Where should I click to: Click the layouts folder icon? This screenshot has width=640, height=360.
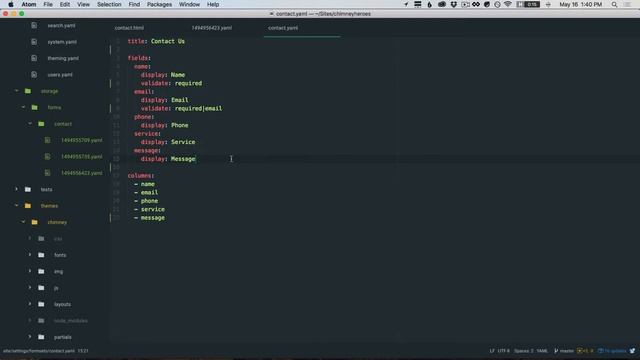[x=41, y=304]
